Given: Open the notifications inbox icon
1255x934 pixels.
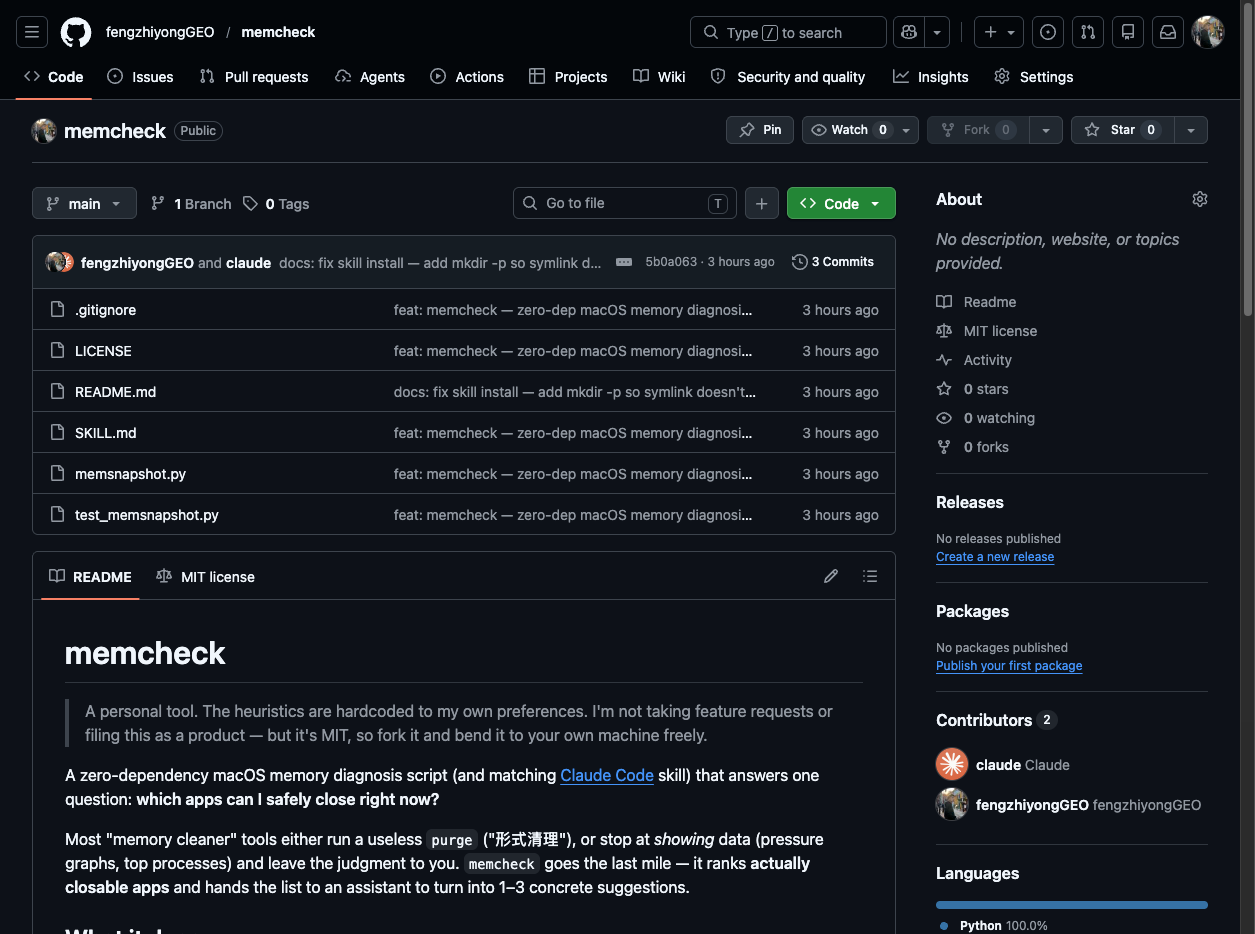Looking at the screenshot, I should click(1168, 32).
